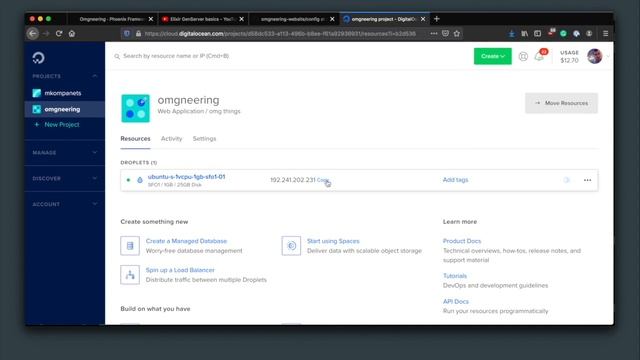Click the droplet icon beside ubuntu-s-1vcpu-1gb-sfo1-01
The width and height of the screenshot is (640, 360).
pos(140,180)
